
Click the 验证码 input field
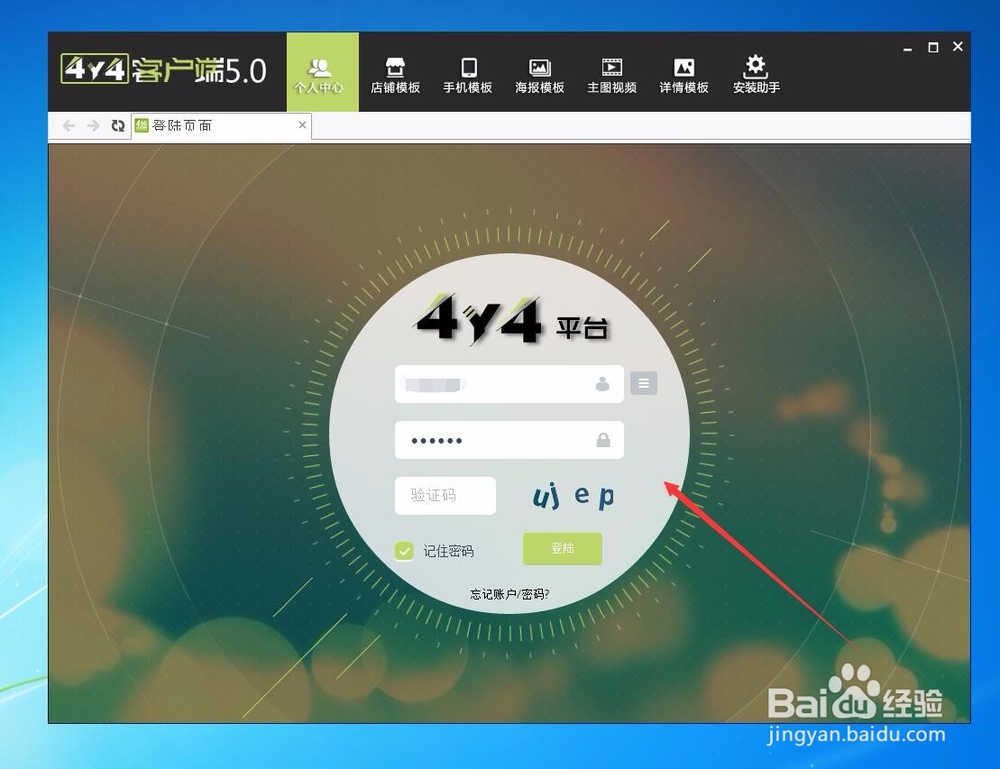[445, 495]
